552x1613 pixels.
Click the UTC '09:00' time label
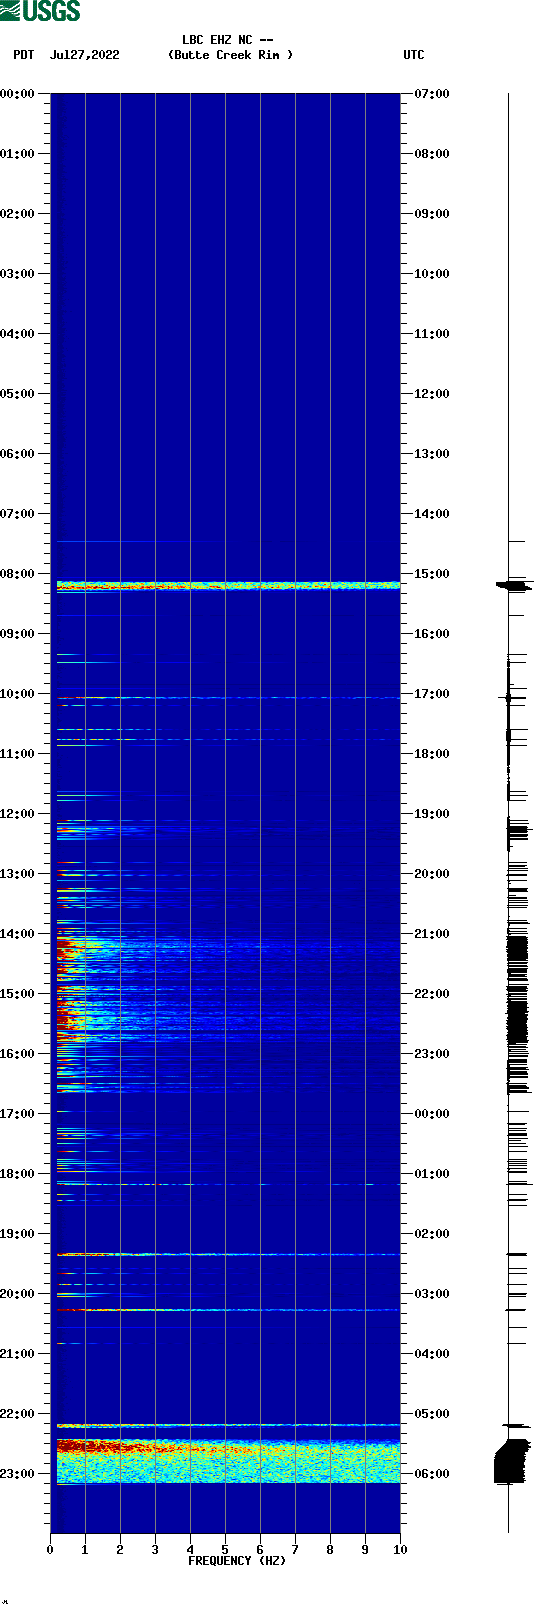tap(432, 214)
